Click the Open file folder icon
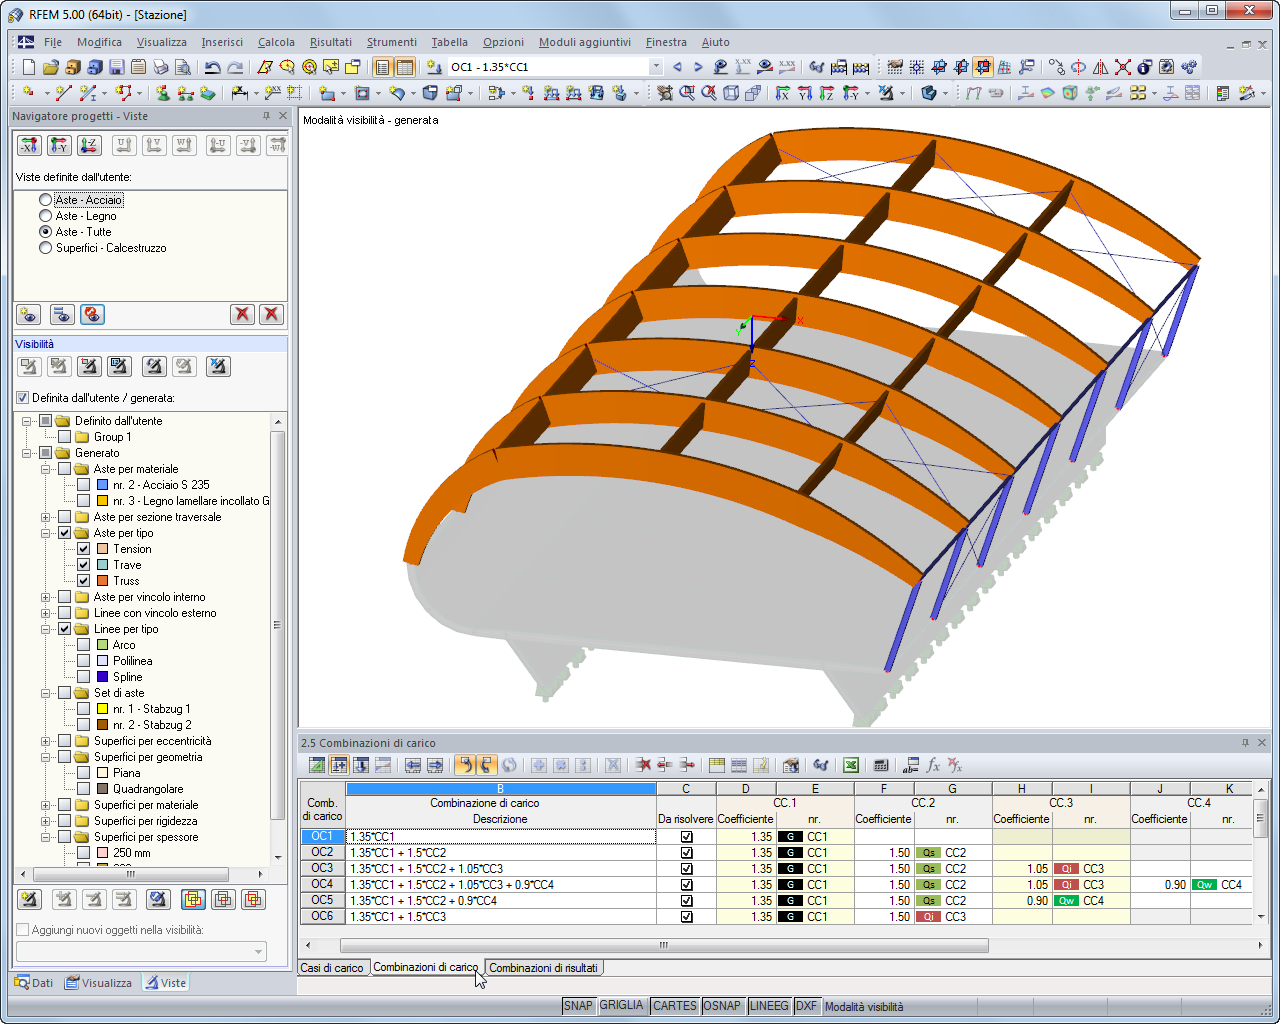The height and width of the screenshot is (1024, 1280). coord(51,67)
